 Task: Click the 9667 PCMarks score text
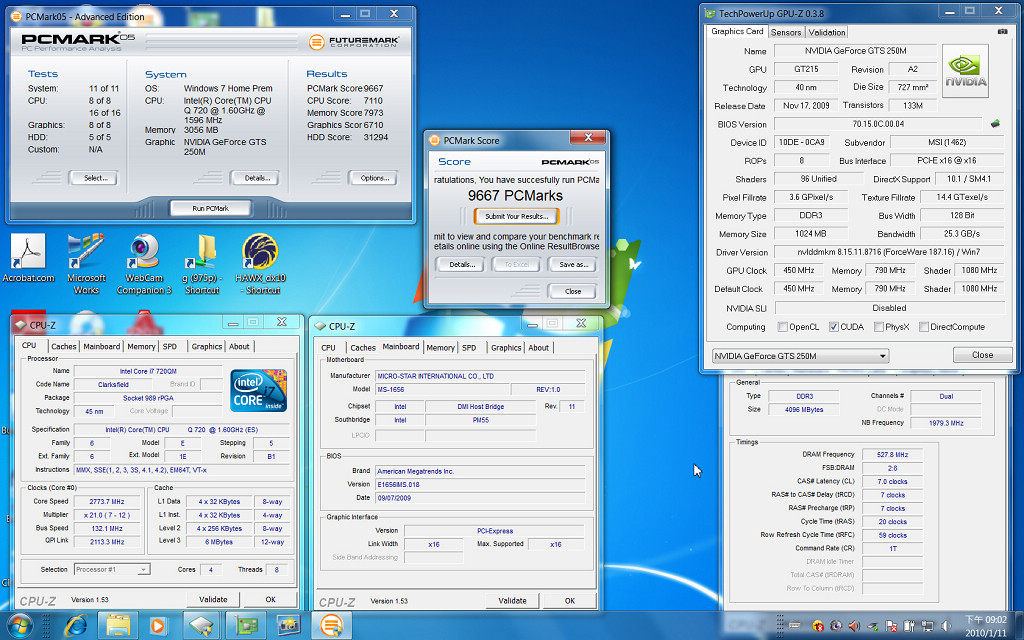click(515, 195)
